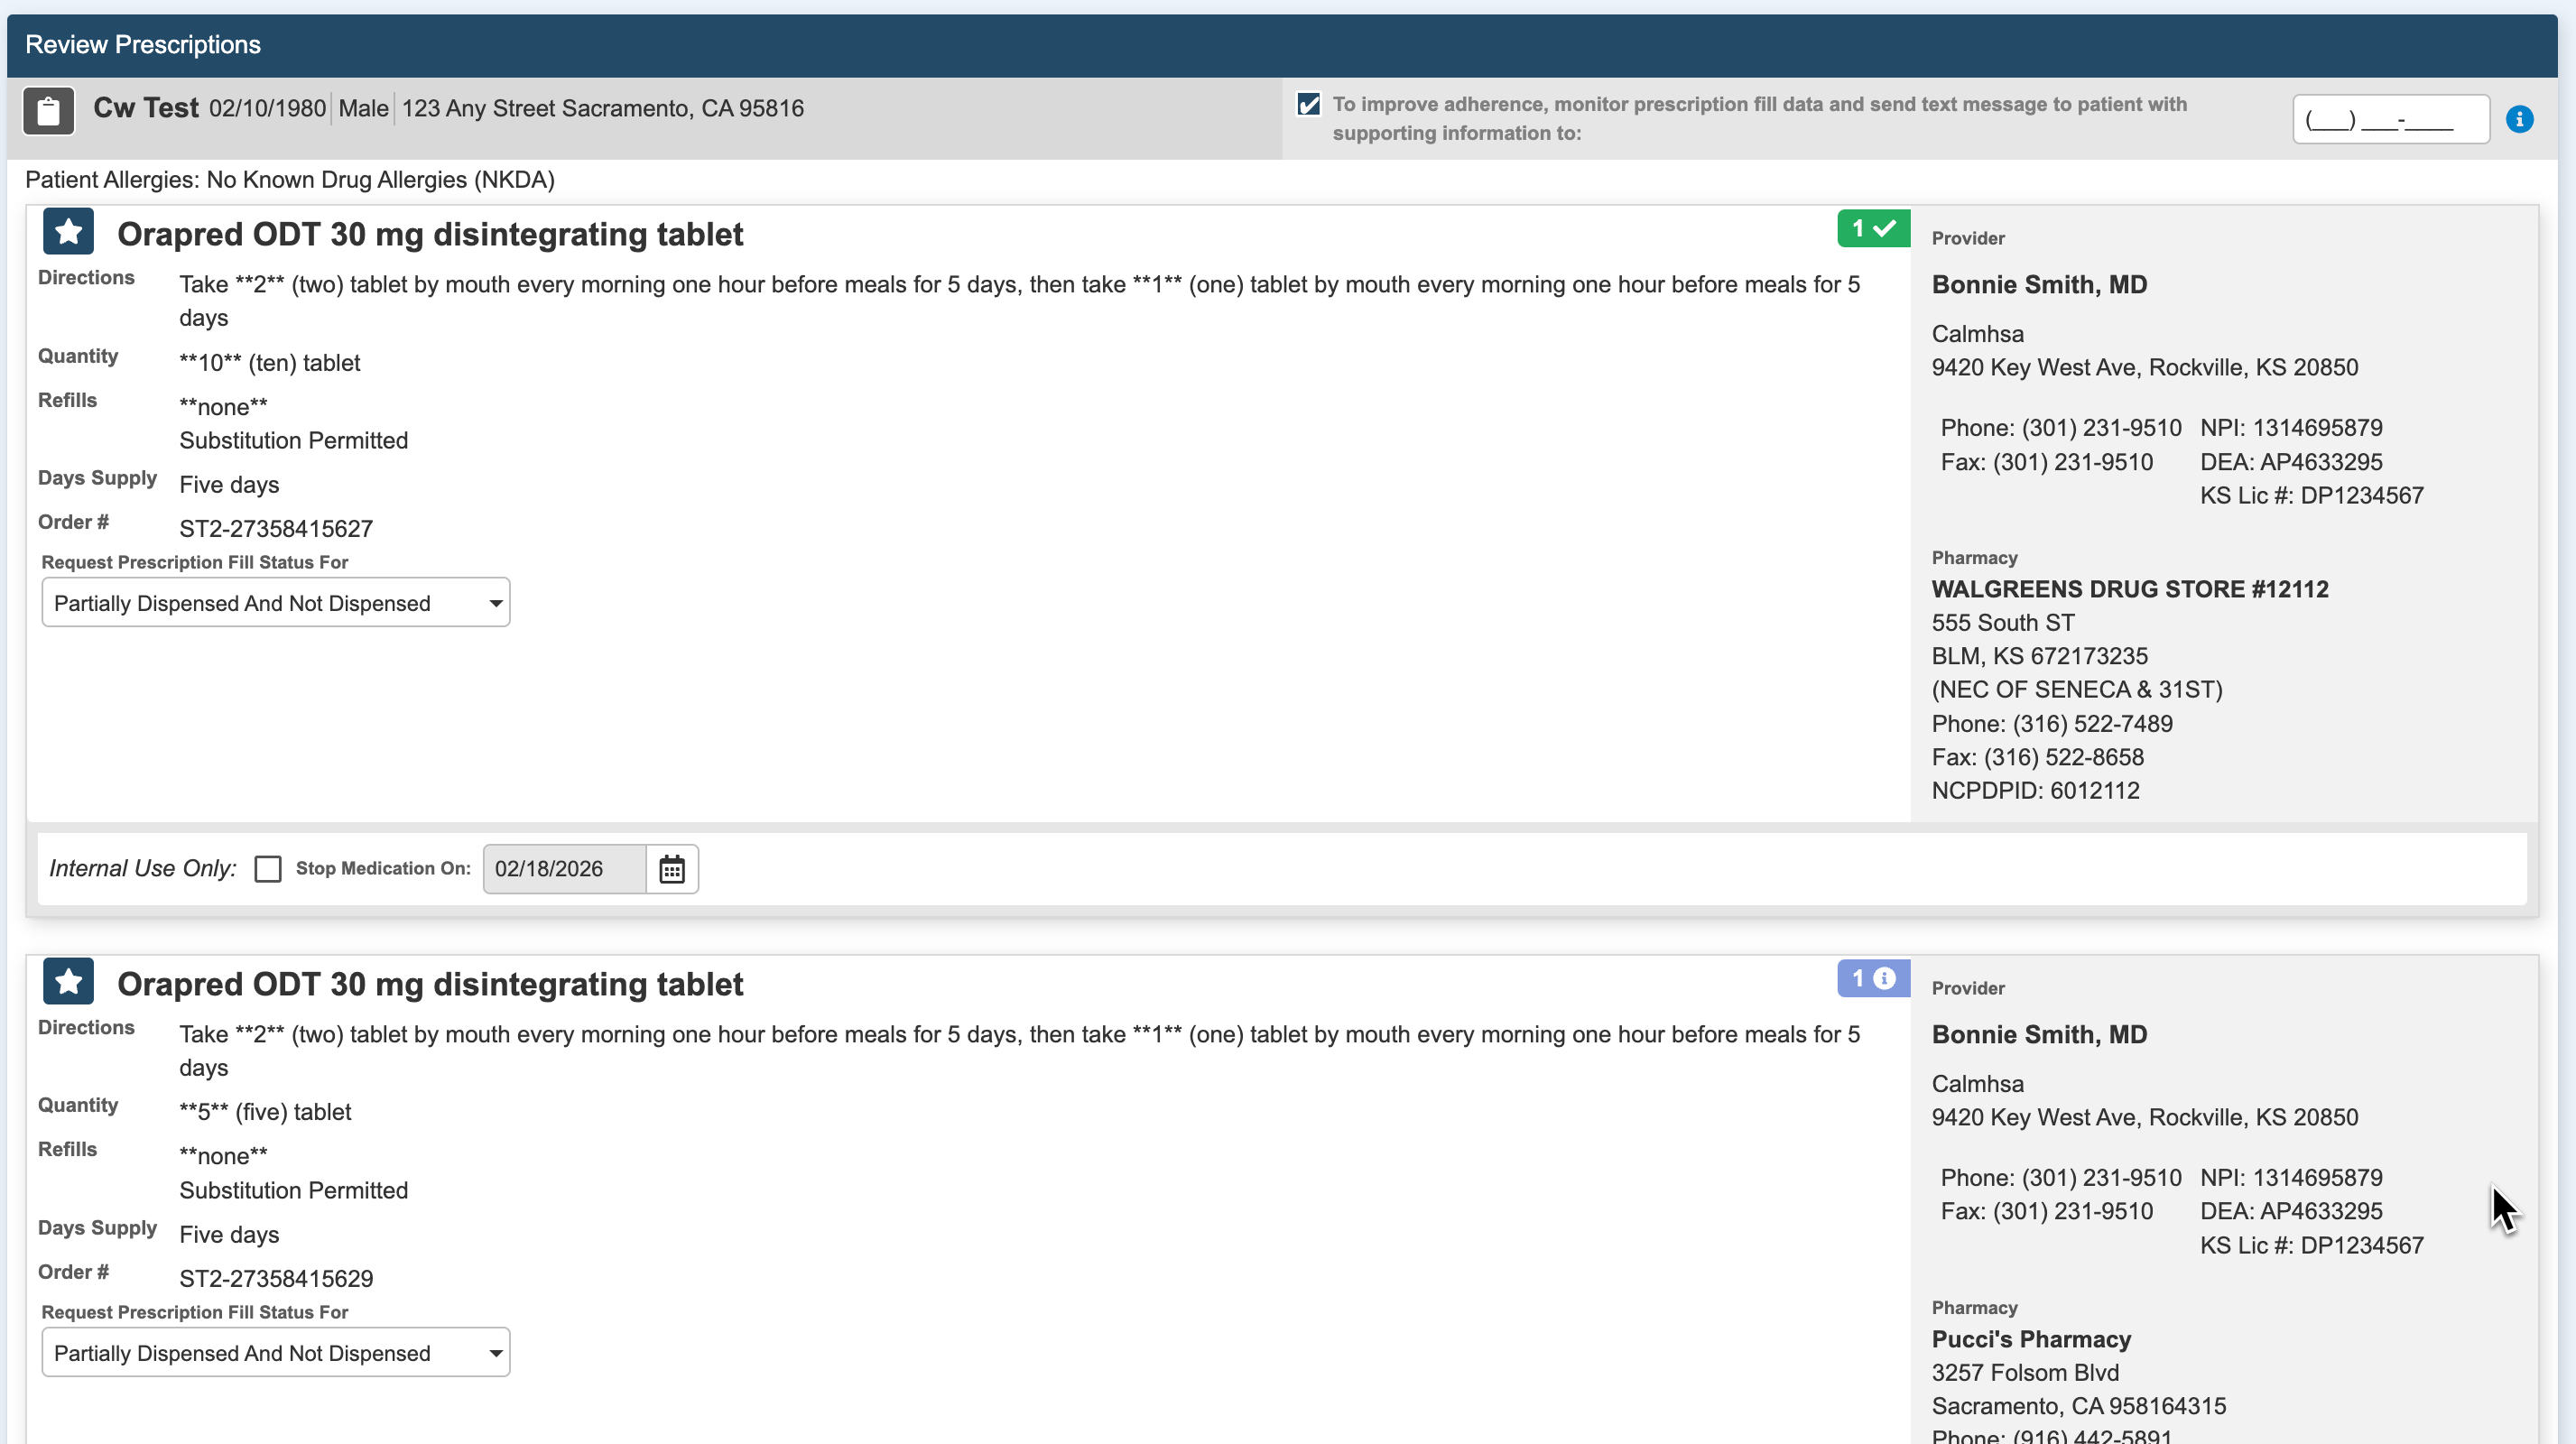The width and height of the screenshot is (2576, 1444).
Task: Click first Bonnie Smith, MD provider name
Action: click(x=2039, y=285)
